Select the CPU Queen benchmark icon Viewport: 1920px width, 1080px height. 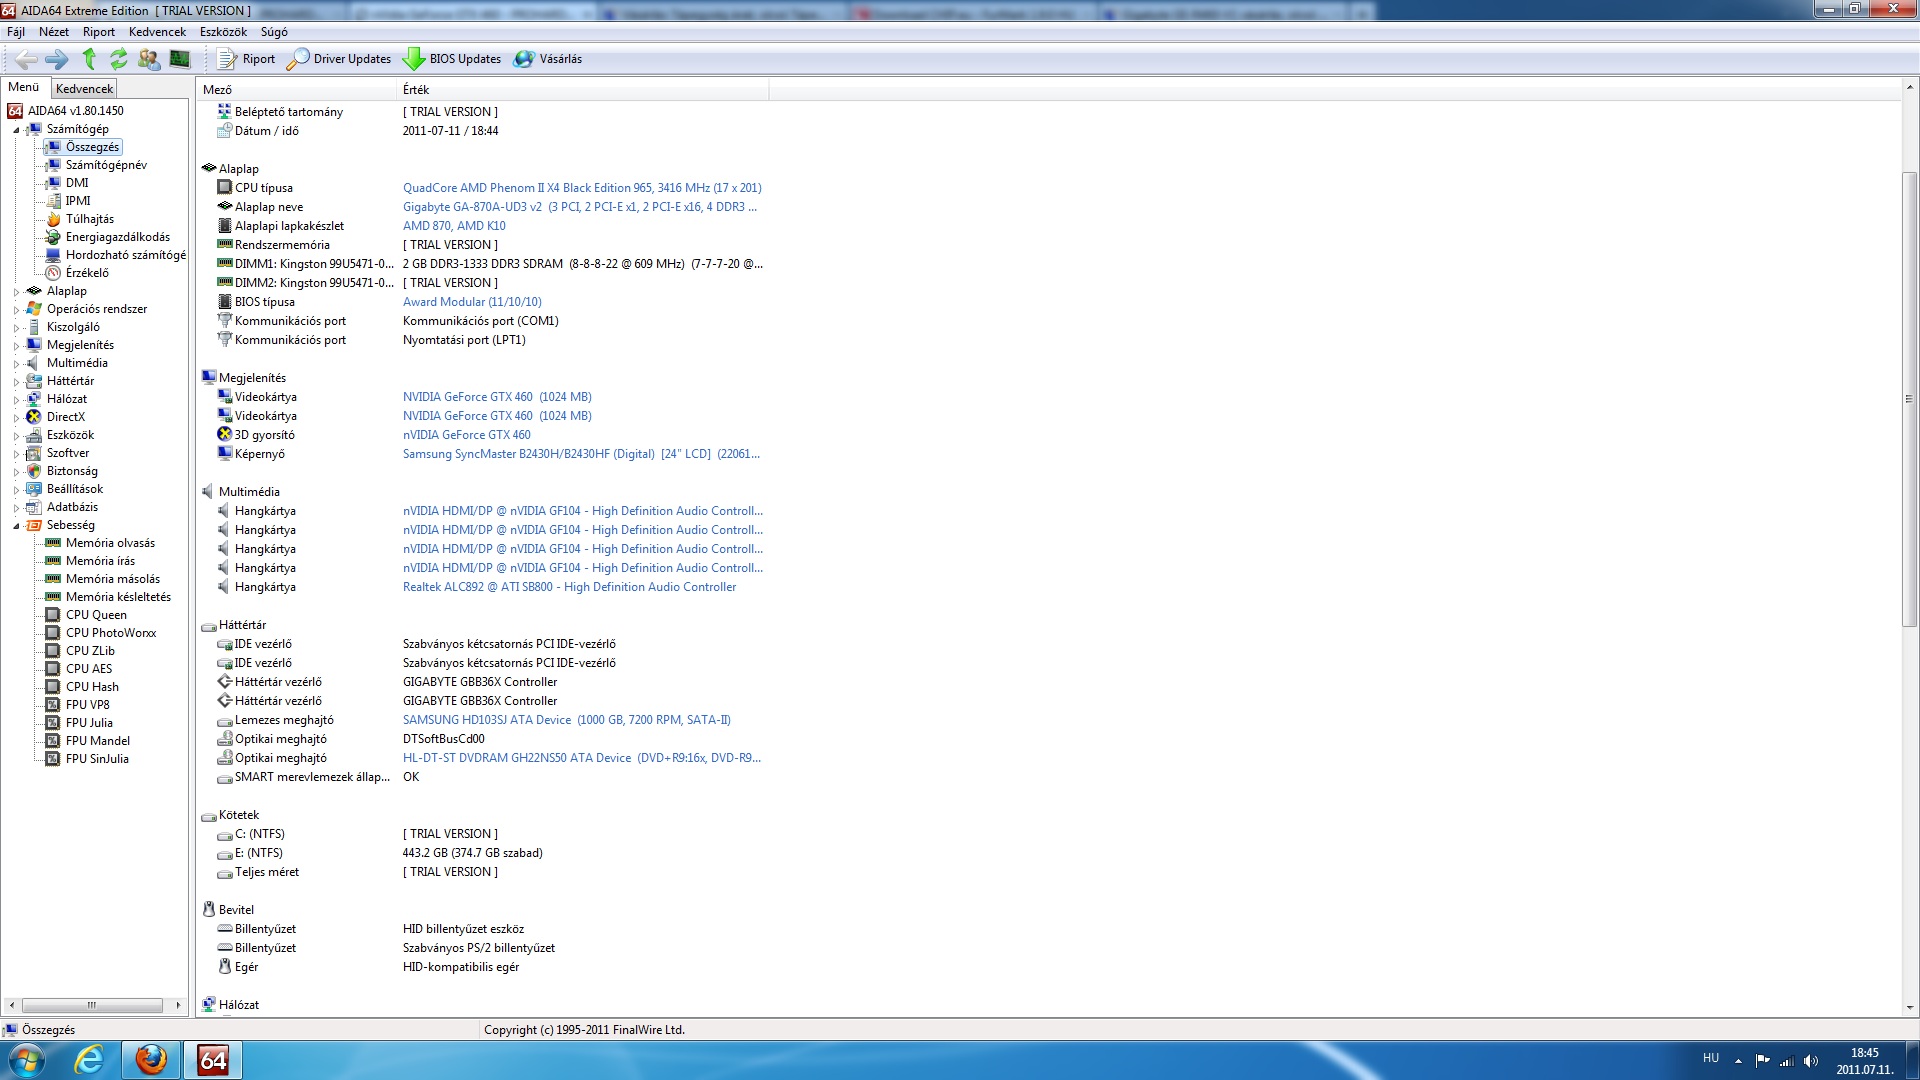[53, 615]
